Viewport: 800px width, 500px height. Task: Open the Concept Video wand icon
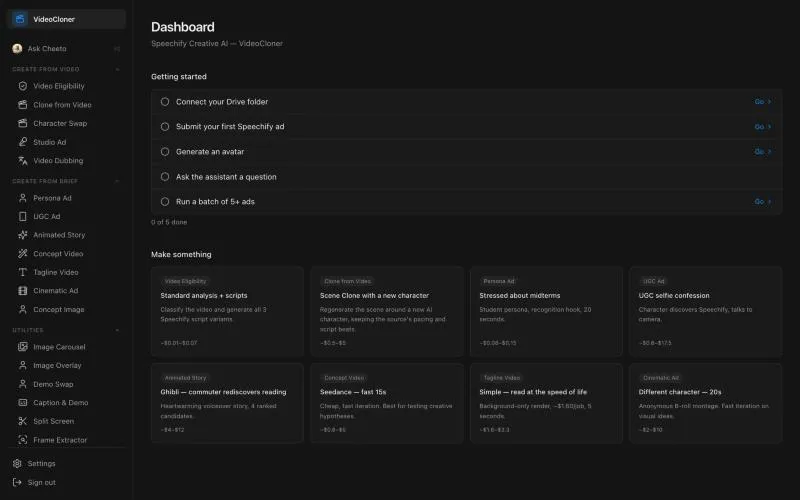point(22,254)
